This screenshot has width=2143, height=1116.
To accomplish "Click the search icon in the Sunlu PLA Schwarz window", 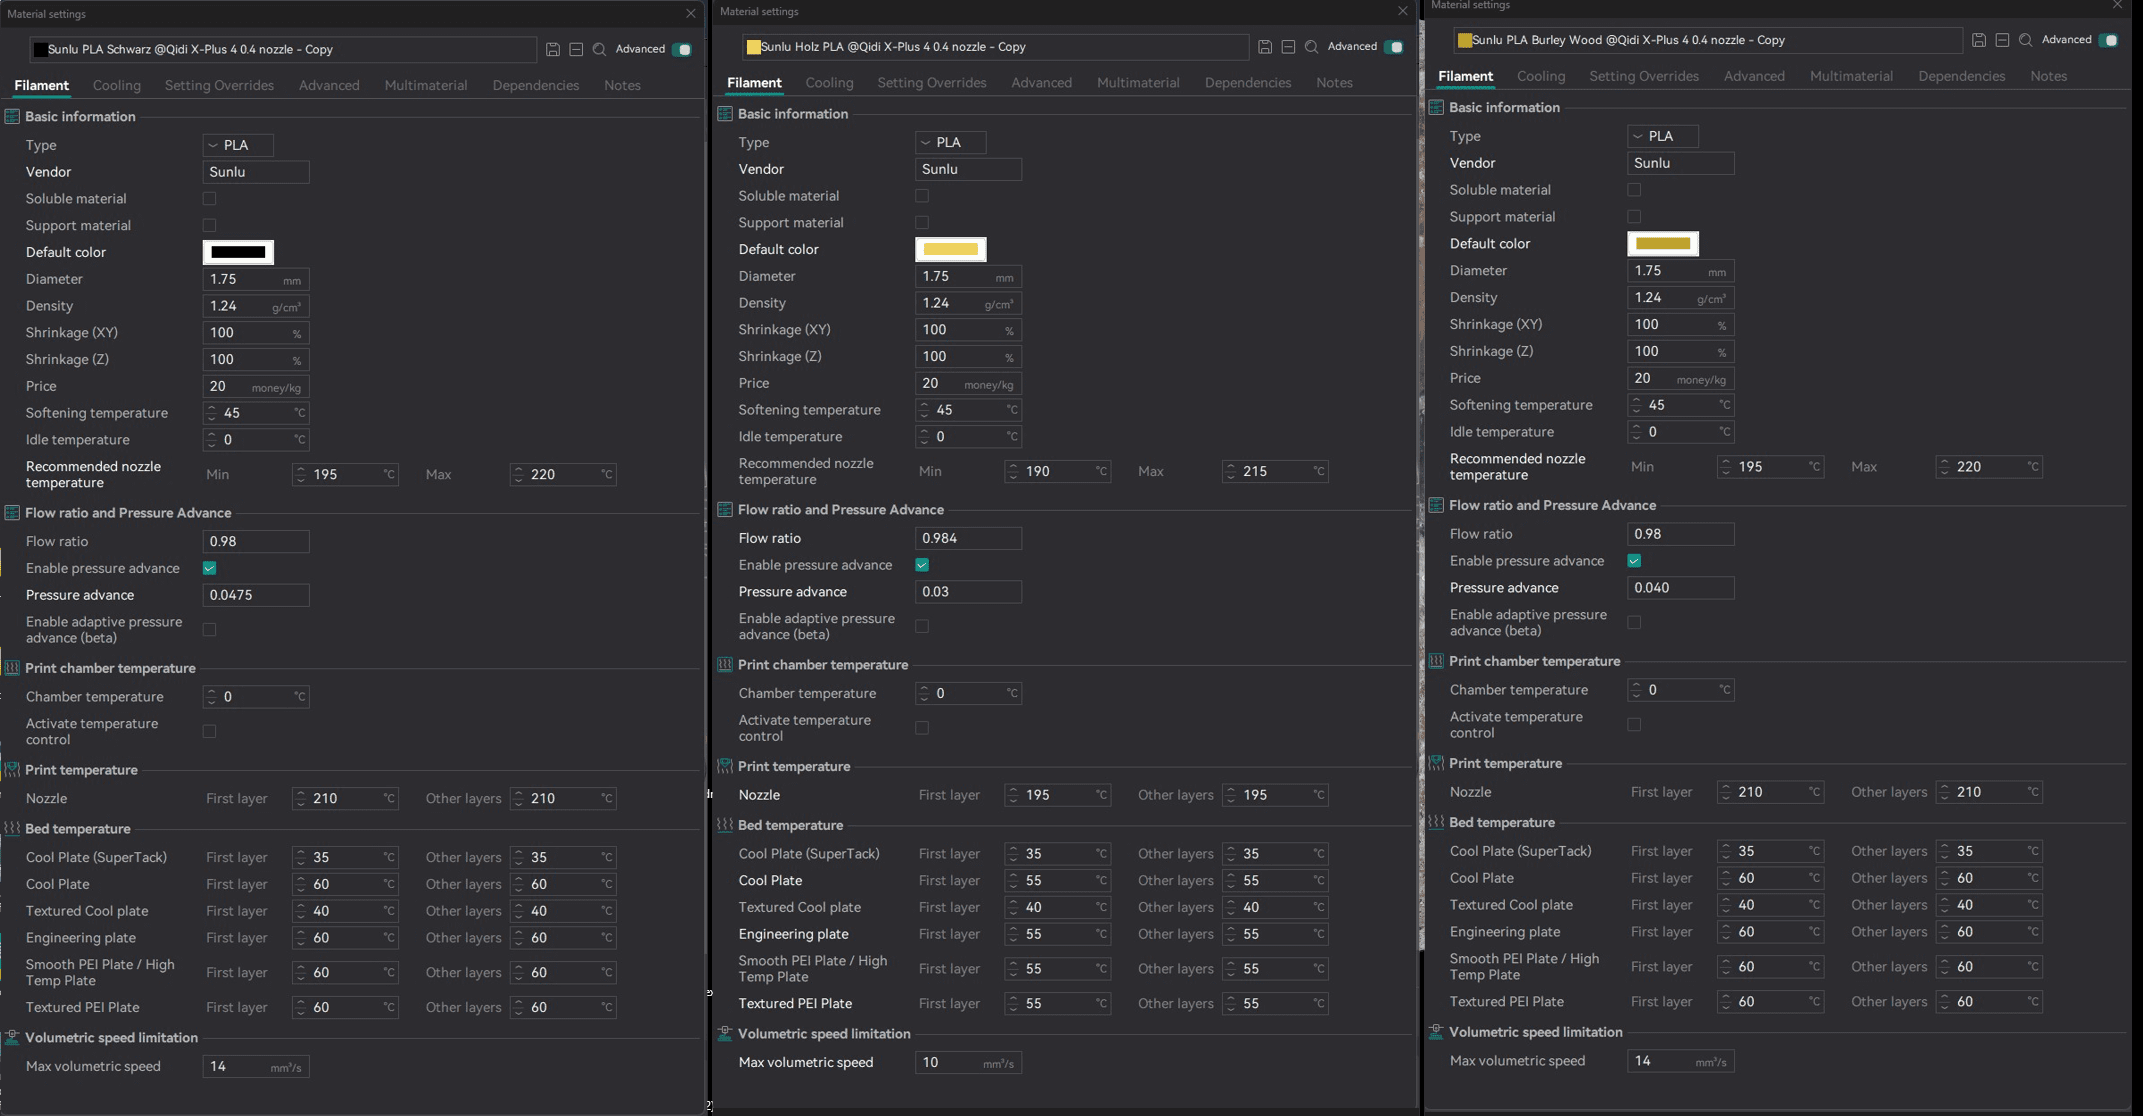I will (599, 49).
